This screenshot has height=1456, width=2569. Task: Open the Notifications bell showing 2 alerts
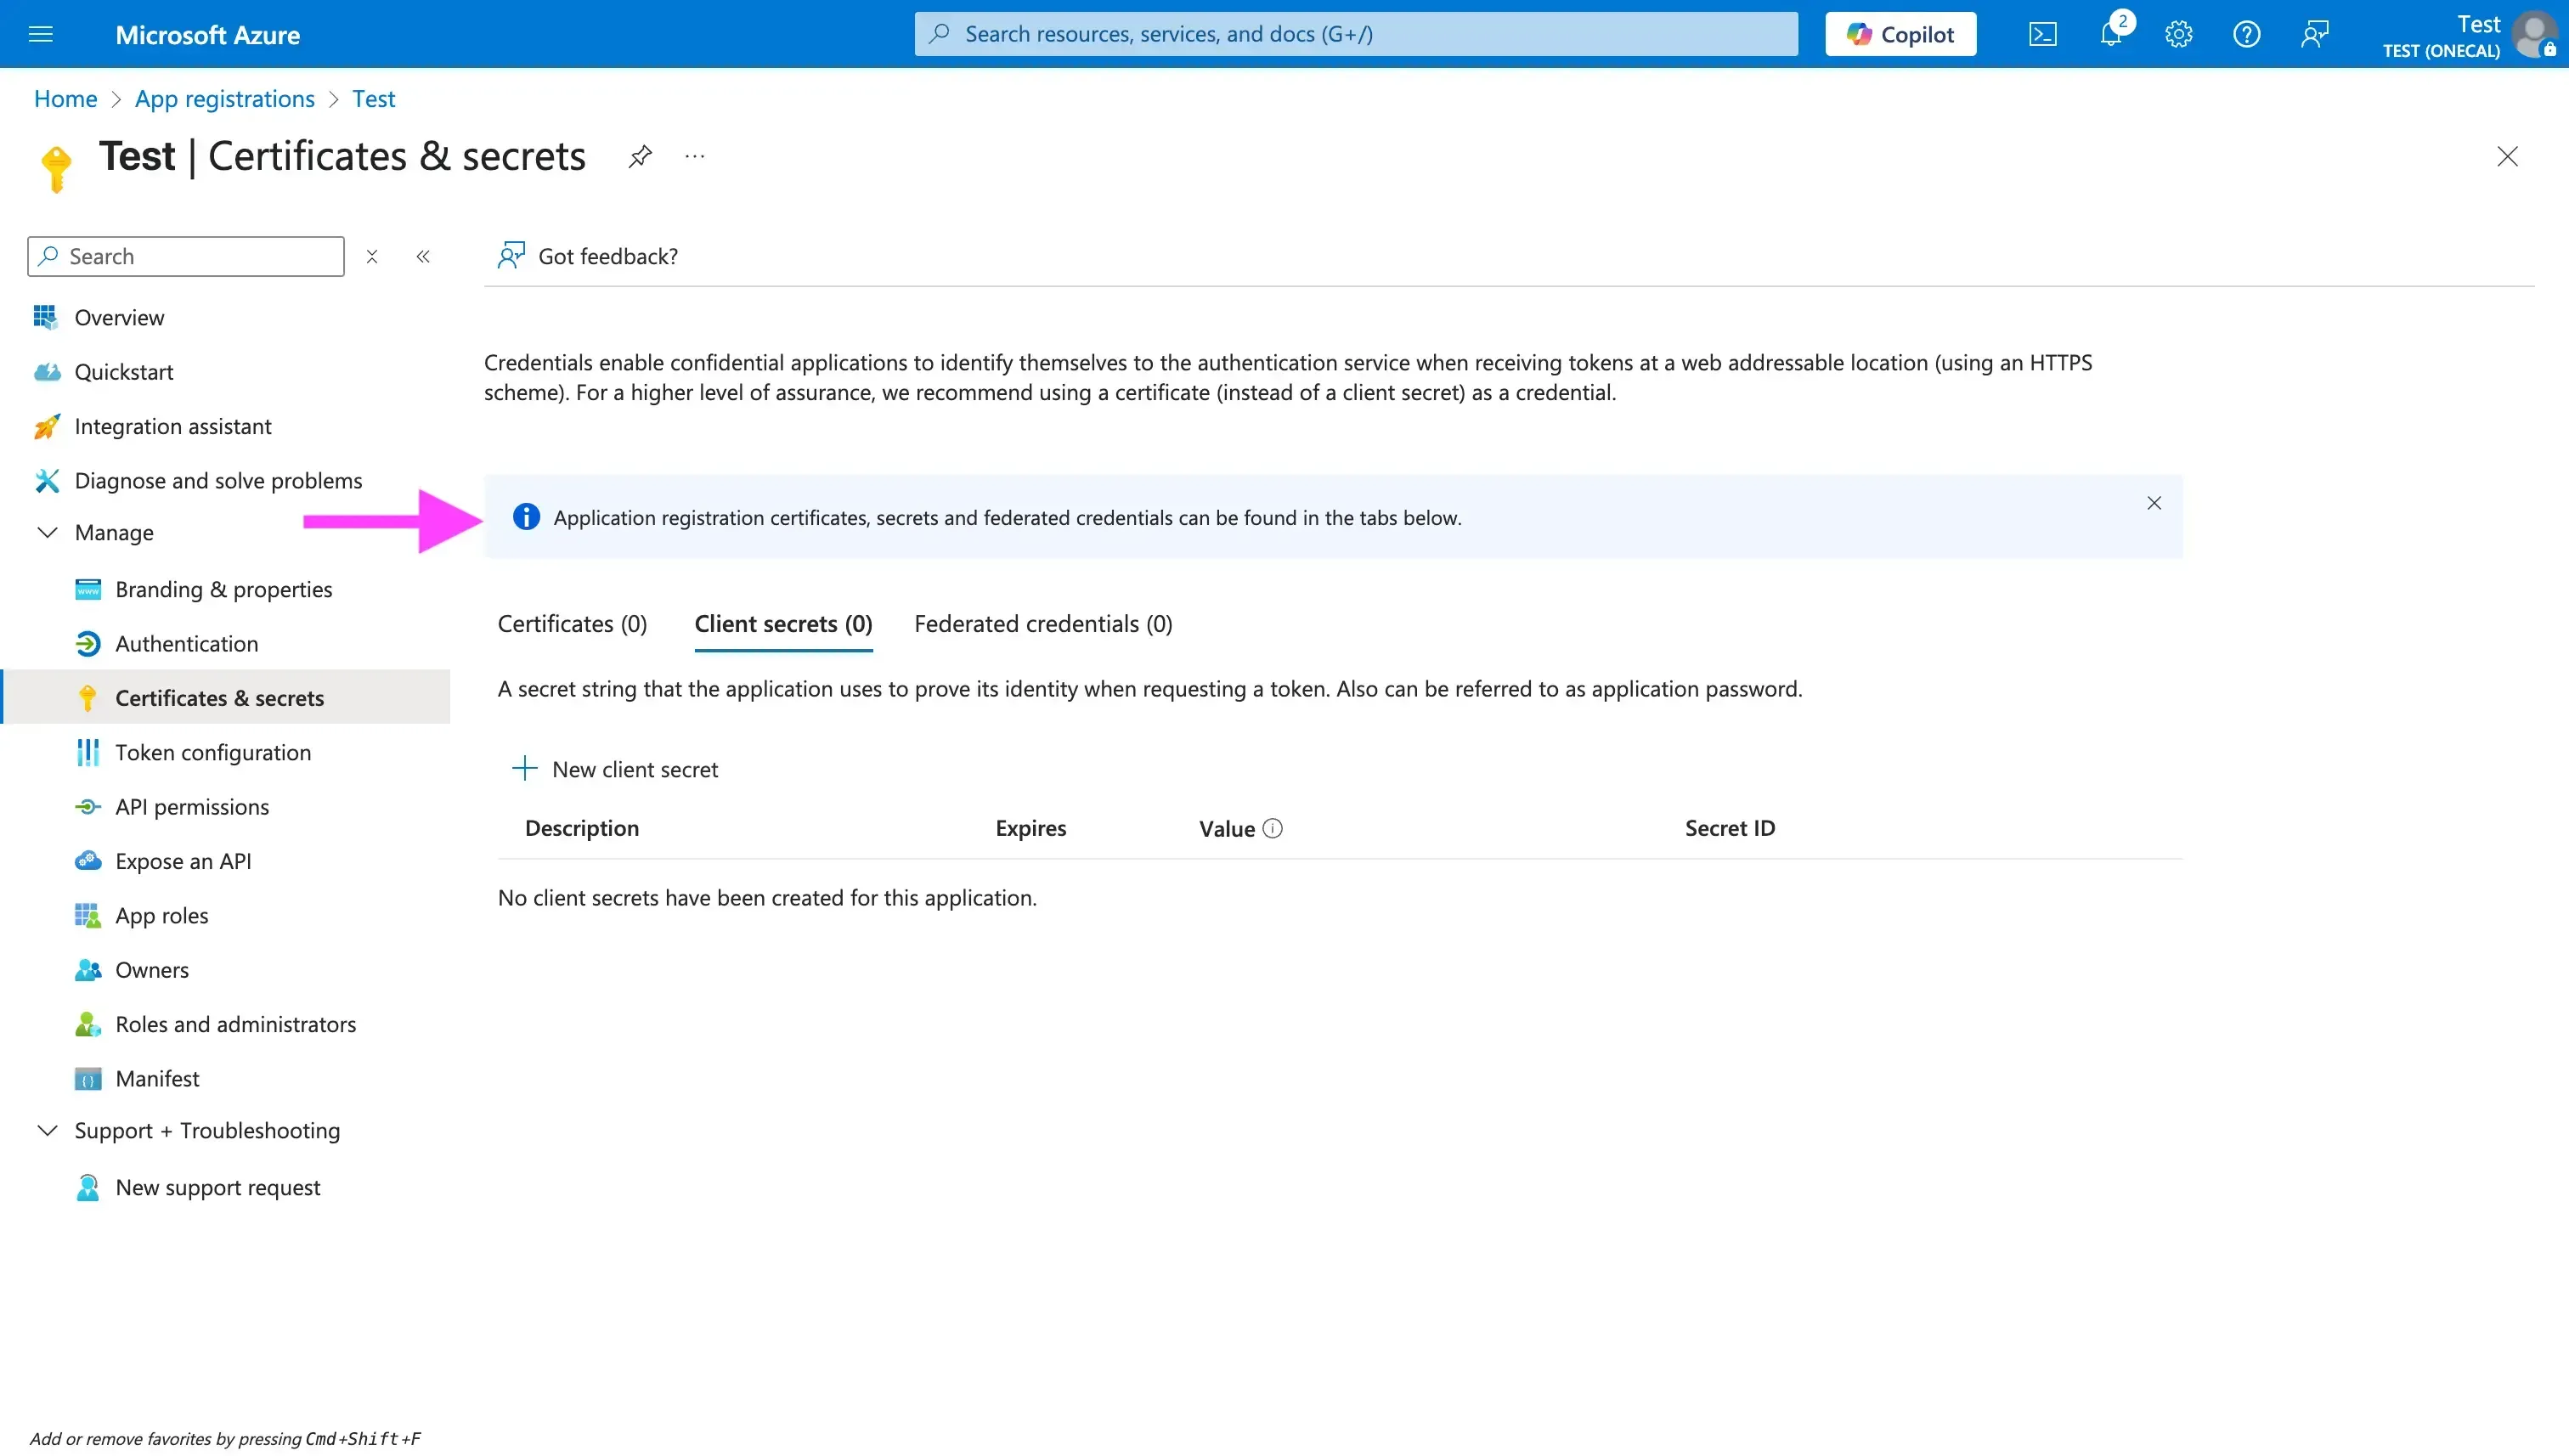(2110, 33)
